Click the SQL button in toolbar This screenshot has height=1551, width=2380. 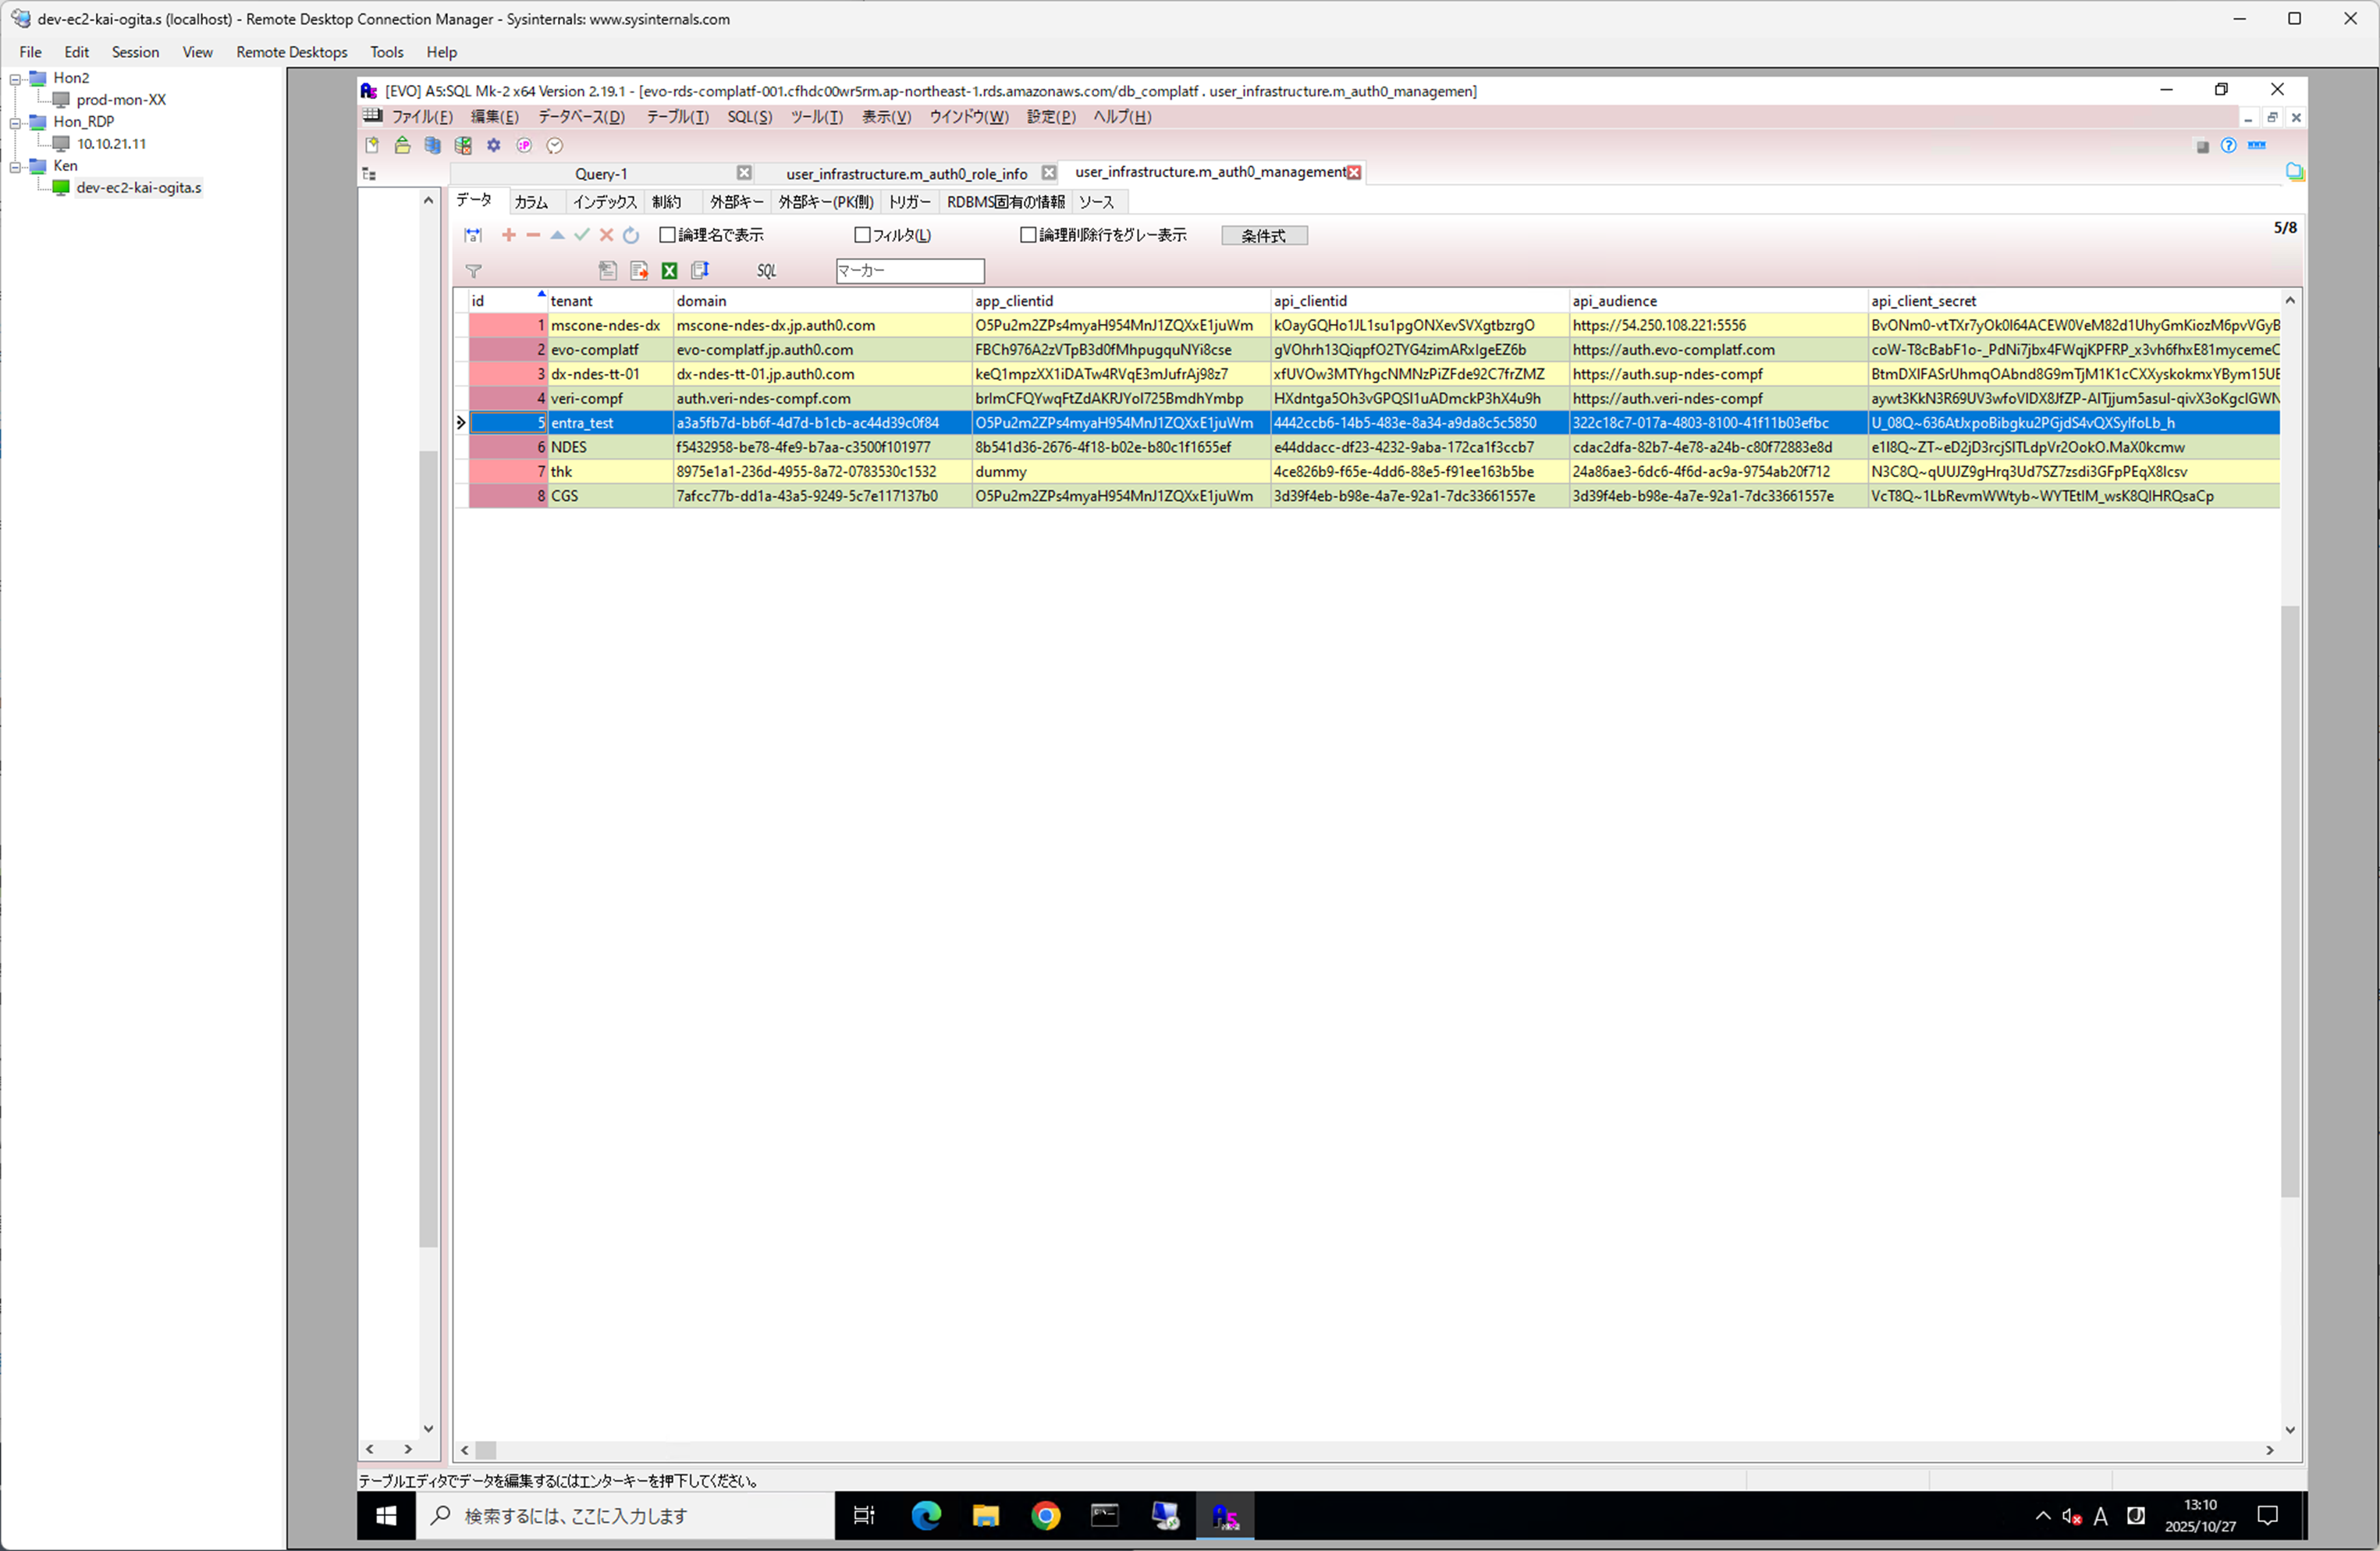click(766, 271)
